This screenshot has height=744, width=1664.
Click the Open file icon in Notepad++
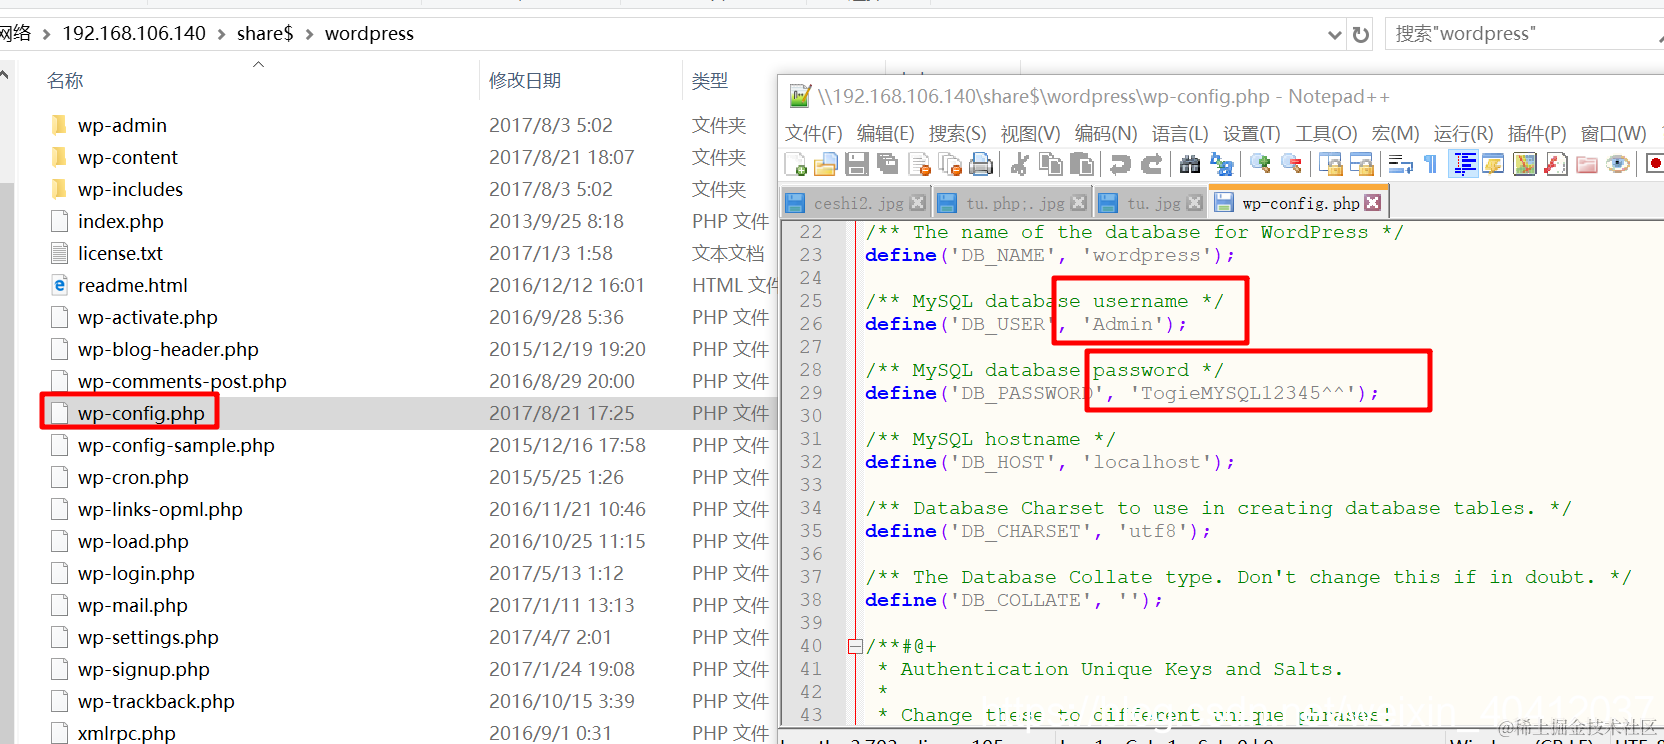(826, 164)
